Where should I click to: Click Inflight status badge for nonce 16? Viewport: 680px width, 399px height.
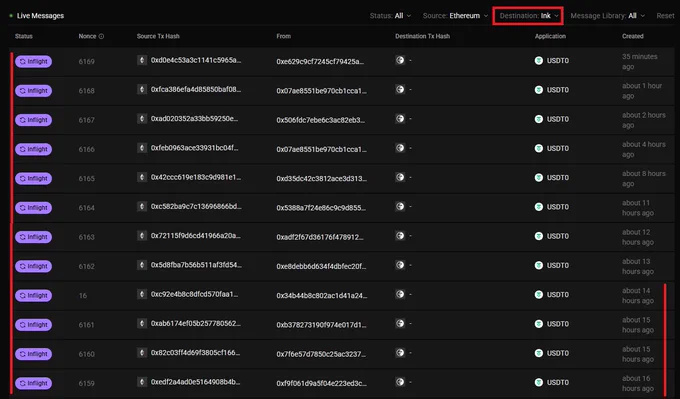tap(33, 295)
